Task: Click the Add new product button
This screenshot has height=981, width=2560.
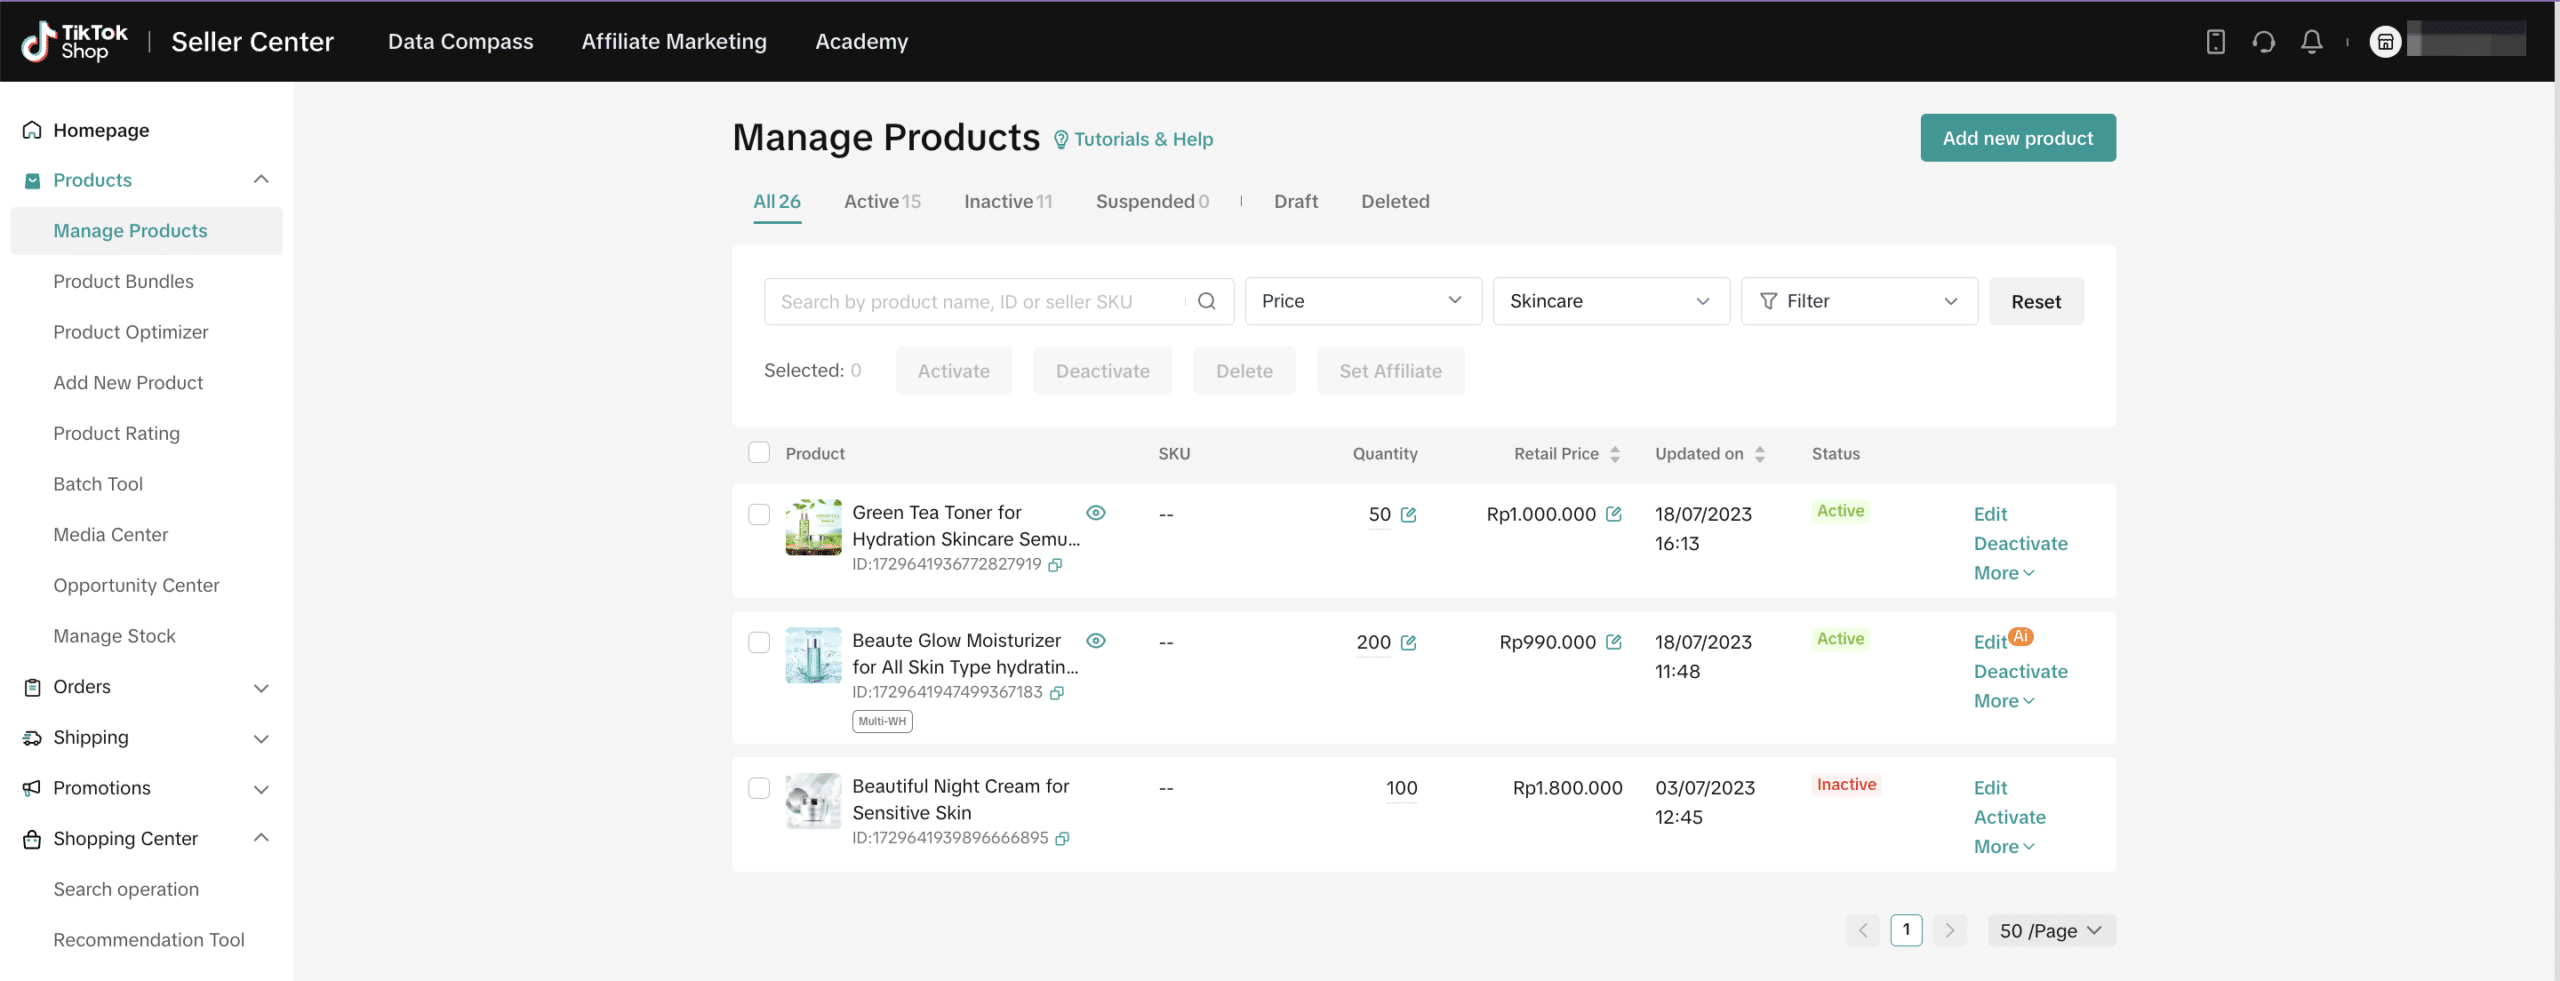Action: click(2017, 138)
